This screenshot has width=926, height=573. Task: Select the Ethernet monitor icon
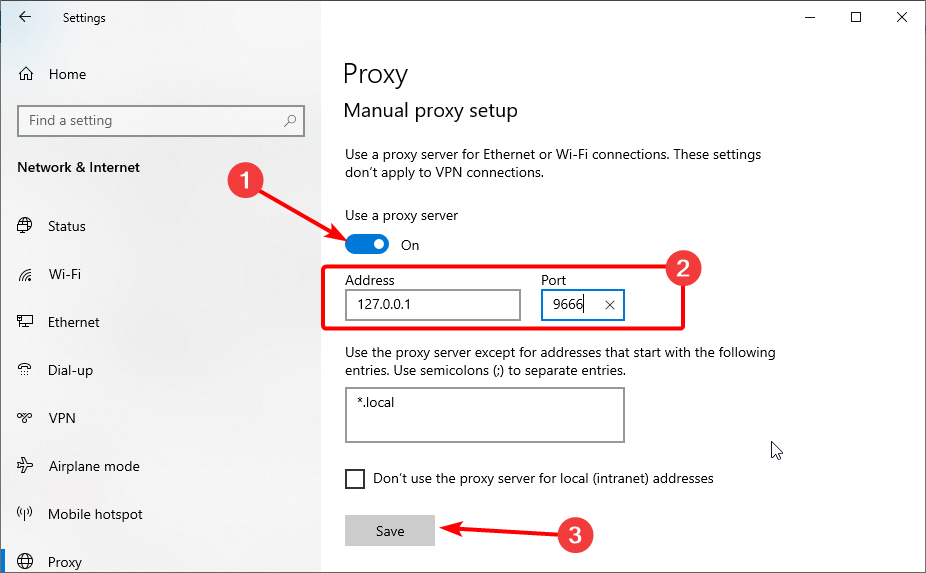coord(25,321)
